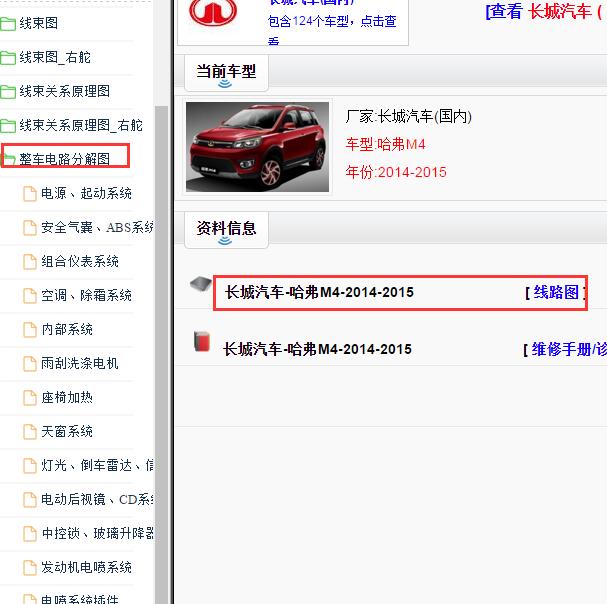Click the Great Wall red logo
The height and width of the screenshot is (604, 607).
click(213, 12)
